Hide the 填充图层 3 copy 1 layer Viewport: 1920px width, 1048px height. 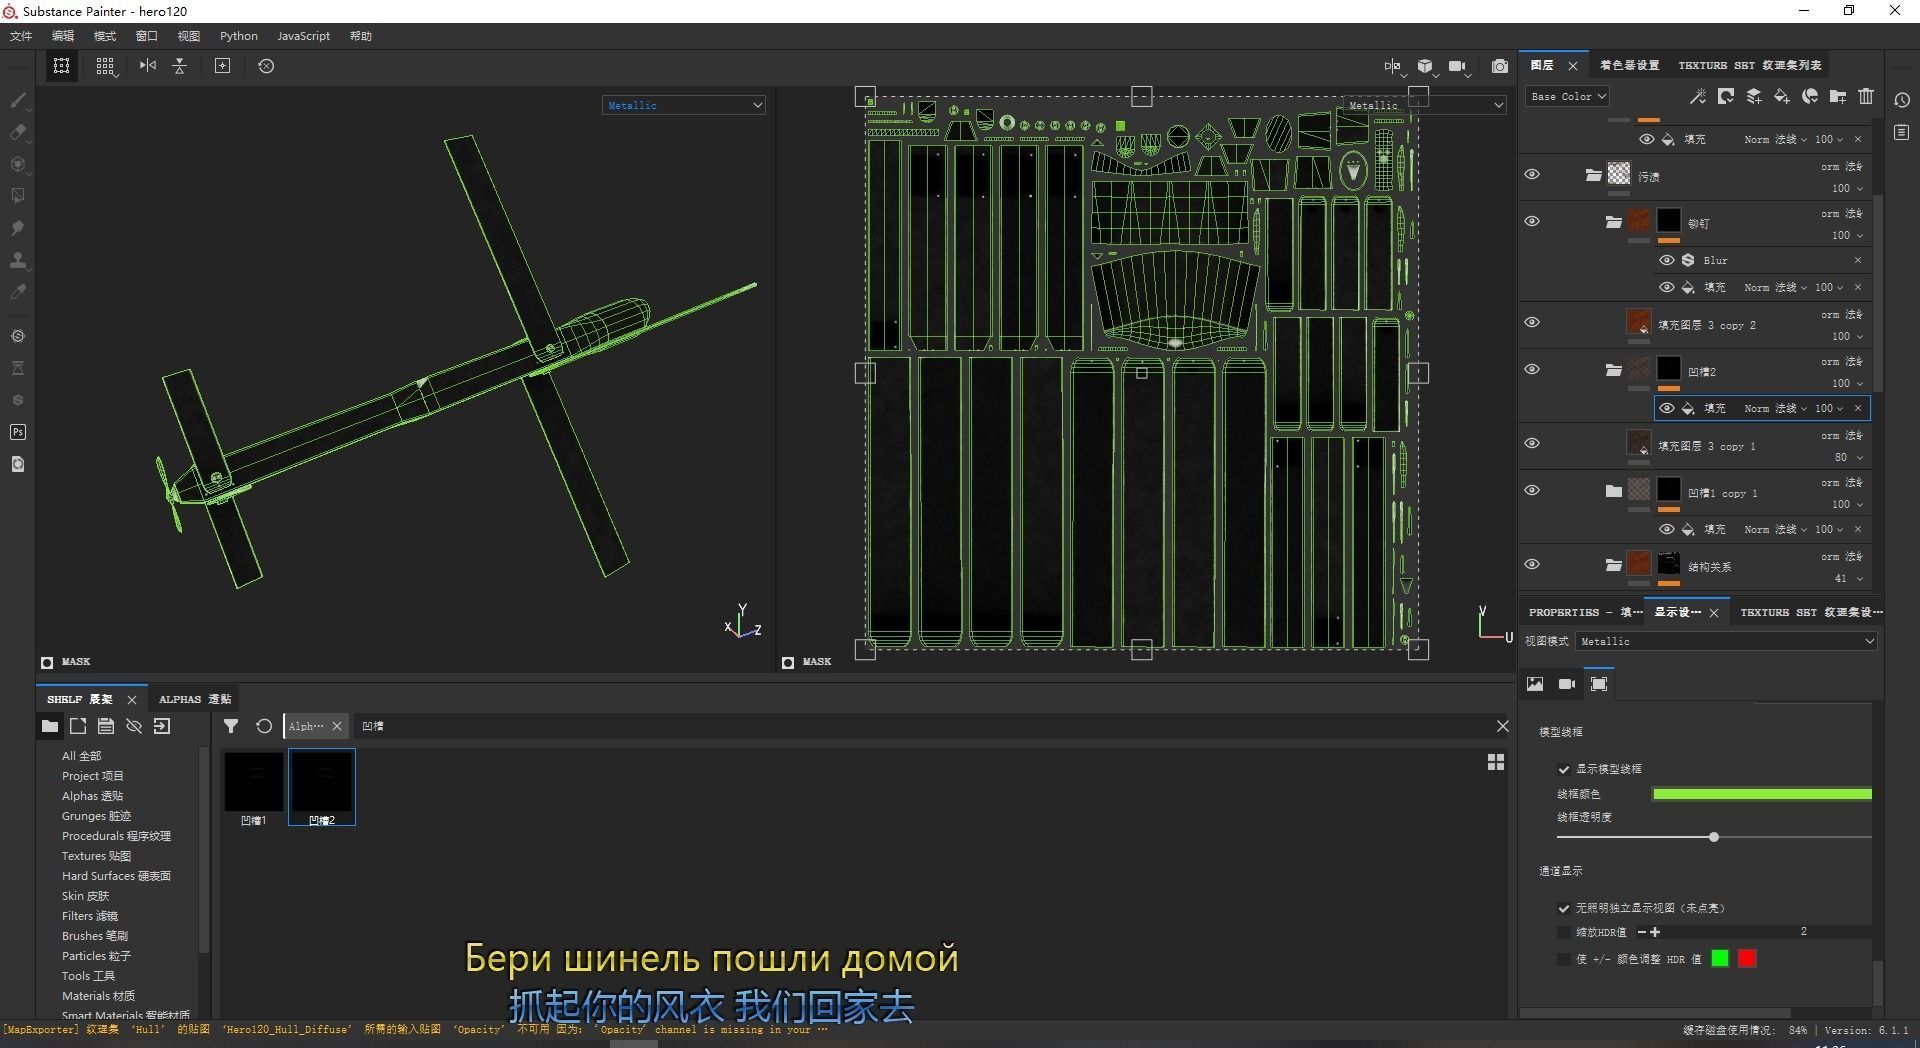tap(1532, 444)
